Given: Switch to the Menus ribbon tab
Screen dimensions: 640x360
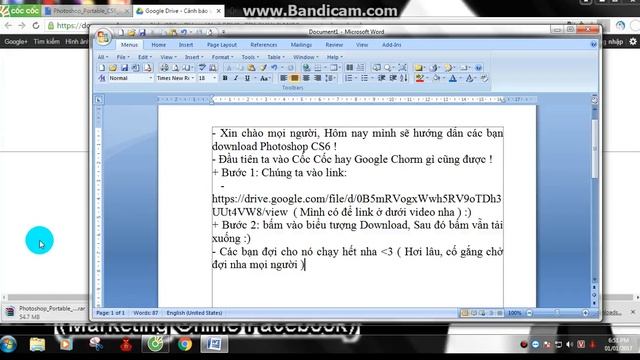Looking at the screenshot, I should pyautogui.click(x=129, y=45).
